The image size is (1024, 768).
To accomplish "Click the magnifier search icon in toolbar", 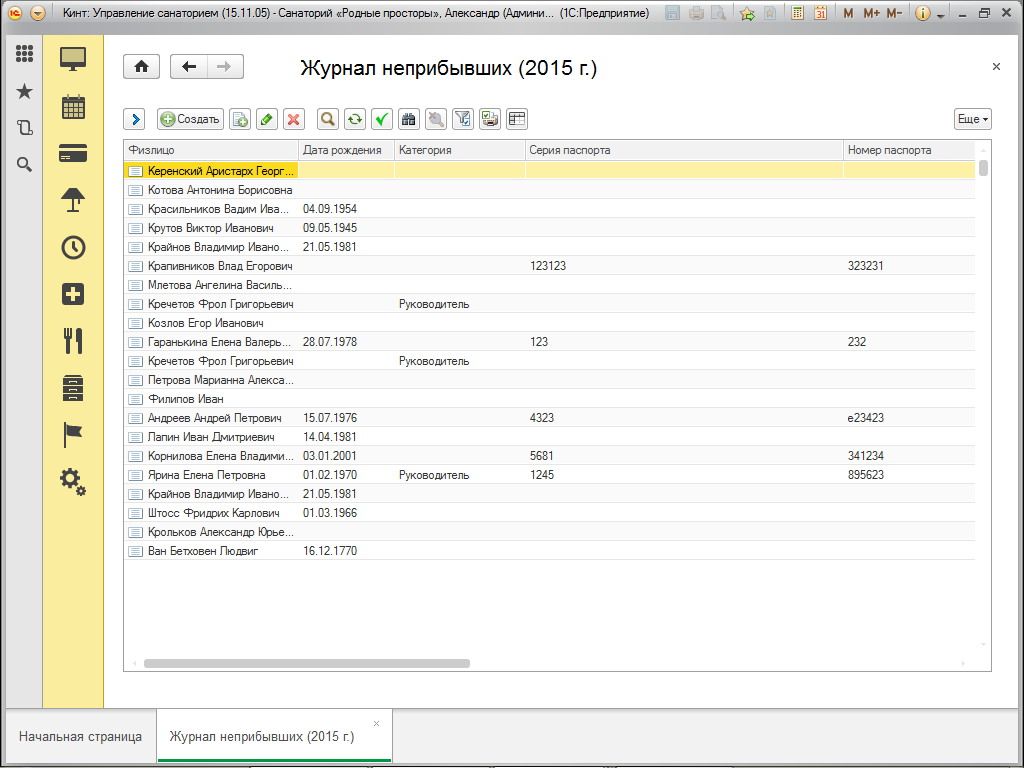I will (327, 119).
